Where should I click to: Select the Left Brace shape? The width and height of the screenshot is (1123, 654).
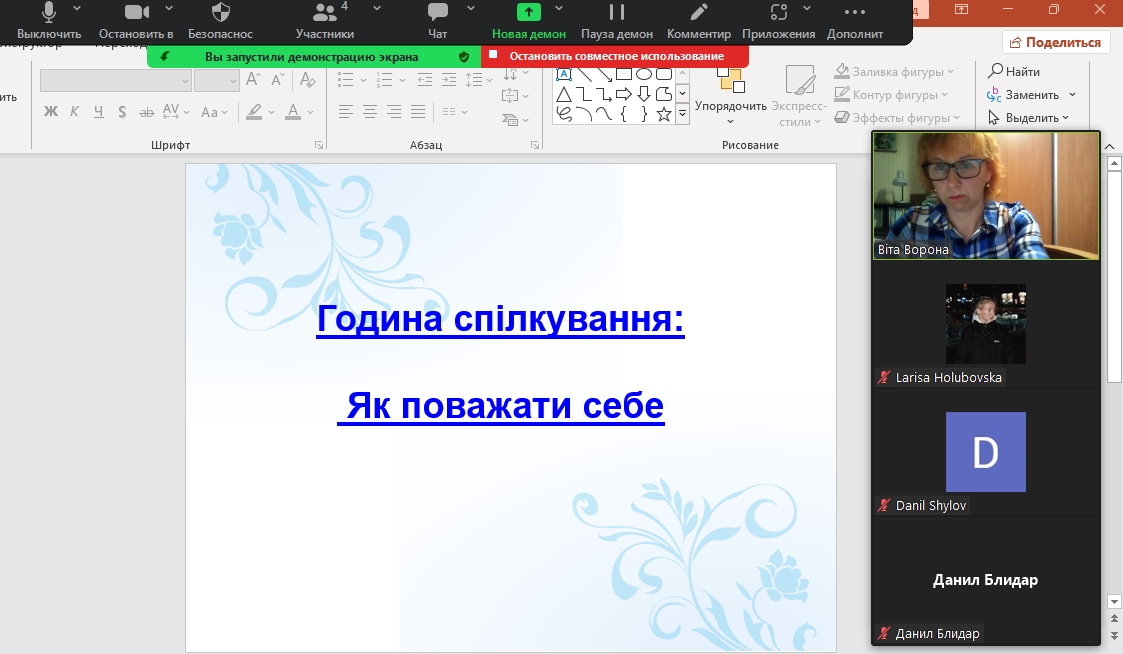pyautogui.click(x=624, y=114)
